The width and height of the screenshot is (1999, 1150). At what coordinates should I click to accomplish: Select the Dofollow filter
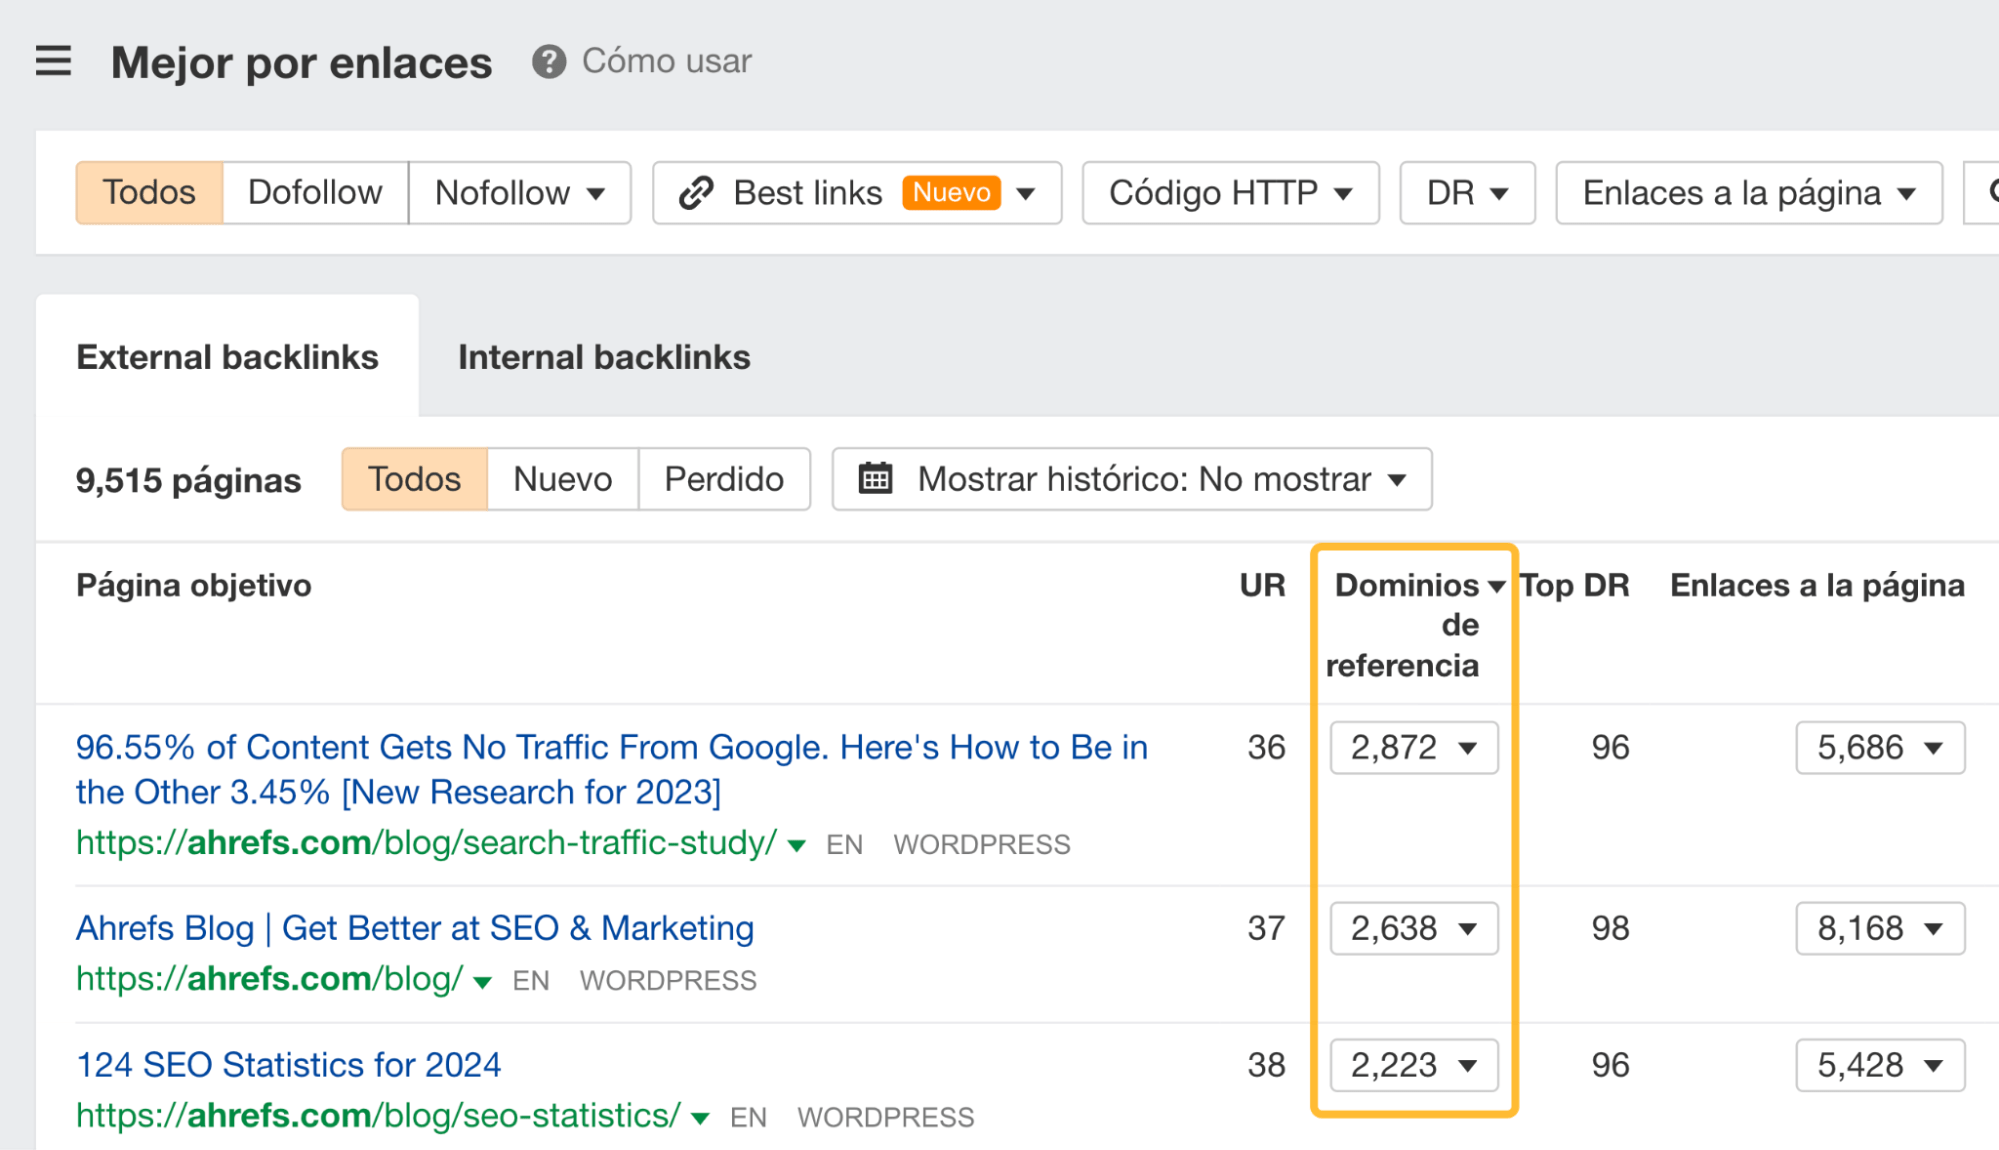click(315, 192)
